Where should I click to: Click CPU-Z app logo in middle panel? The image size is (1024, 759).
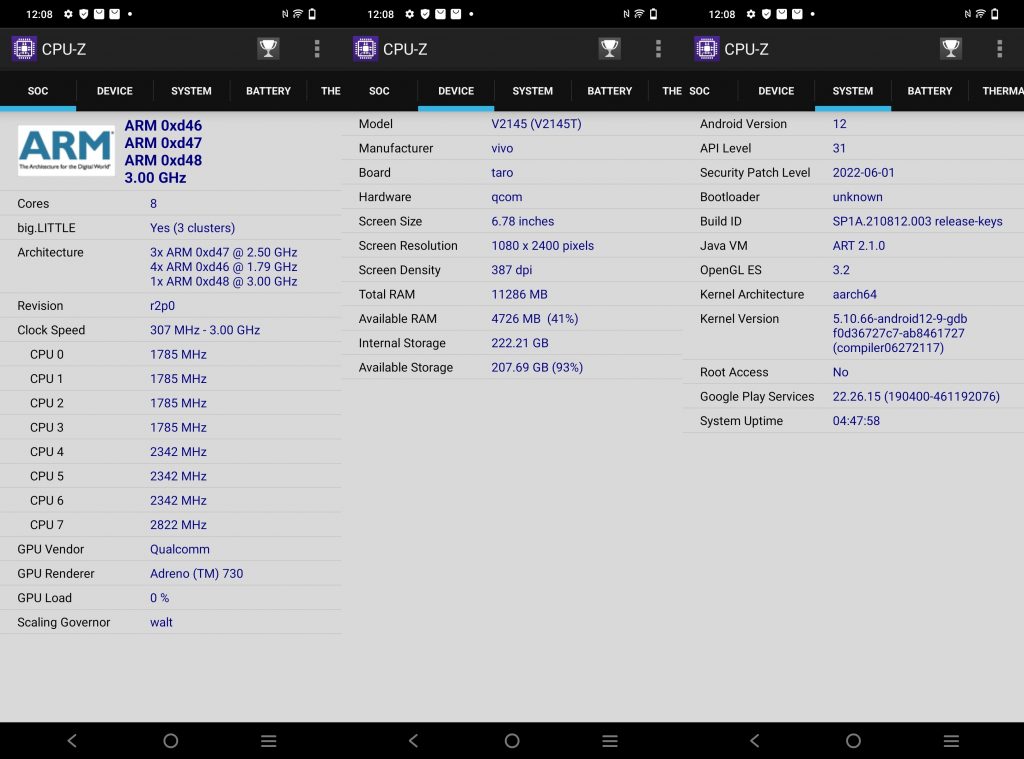point(366,49)
